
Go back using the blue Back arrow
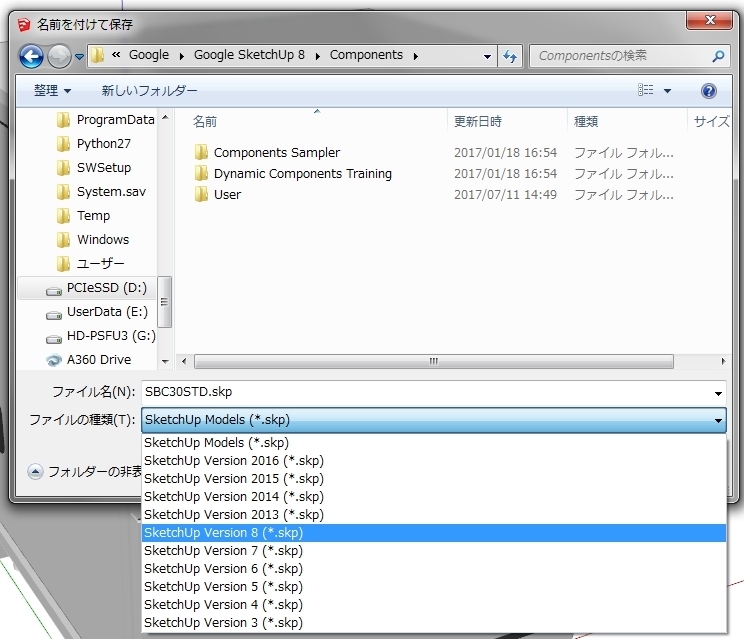(x=31, y=56)
